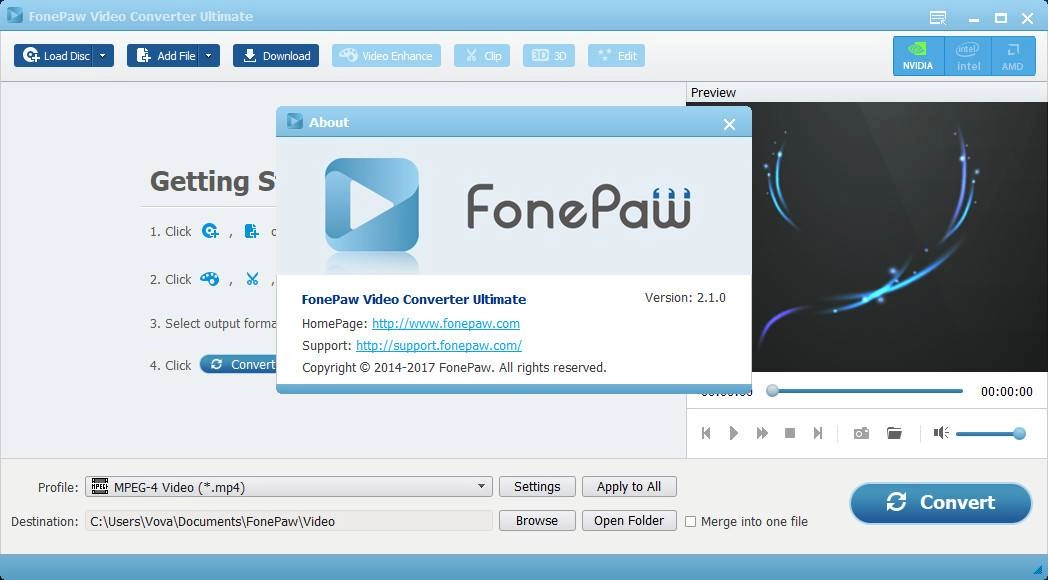Click the scissors icon in step 2
The height and width of the screenshot is (580, 1048).
[252, 279]
